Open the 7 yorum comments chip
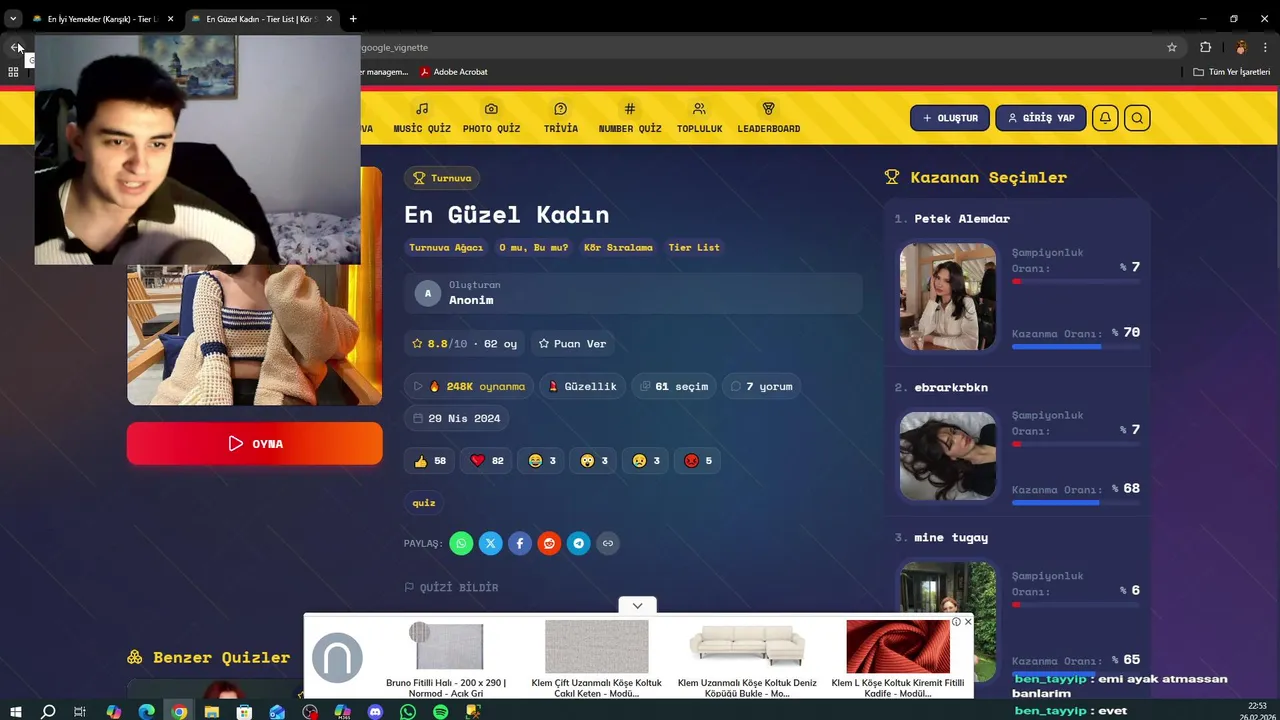Screen dimensions: 1280x720 pos(761,386)
